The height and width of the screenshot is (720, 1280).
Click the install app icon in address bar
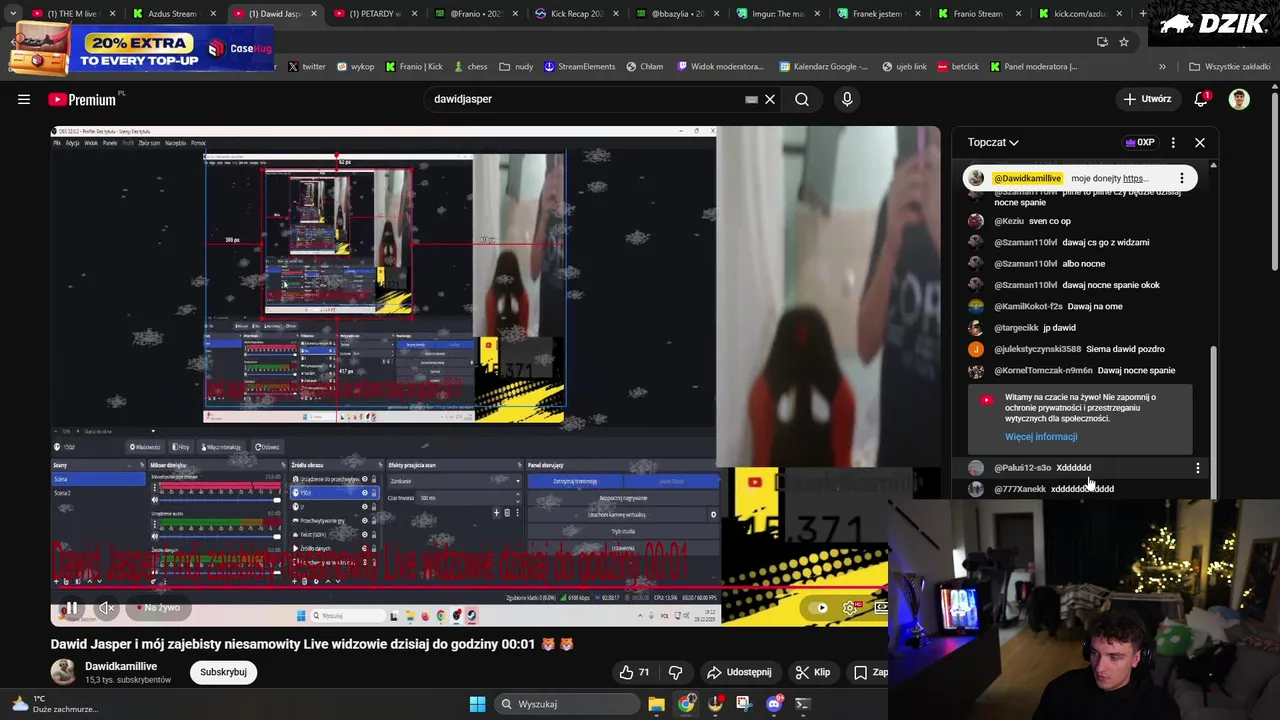(x=1102, y=42)
